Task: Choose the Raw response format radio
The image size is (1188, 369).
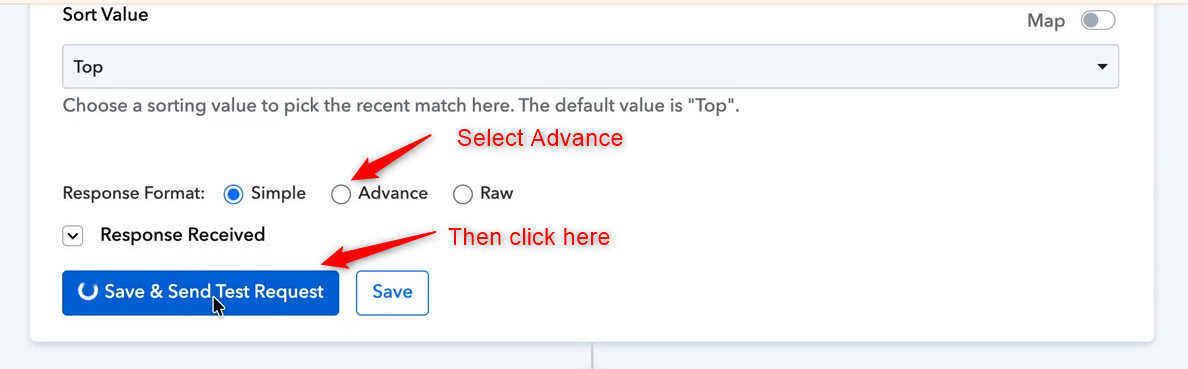Action: point(463,194)
